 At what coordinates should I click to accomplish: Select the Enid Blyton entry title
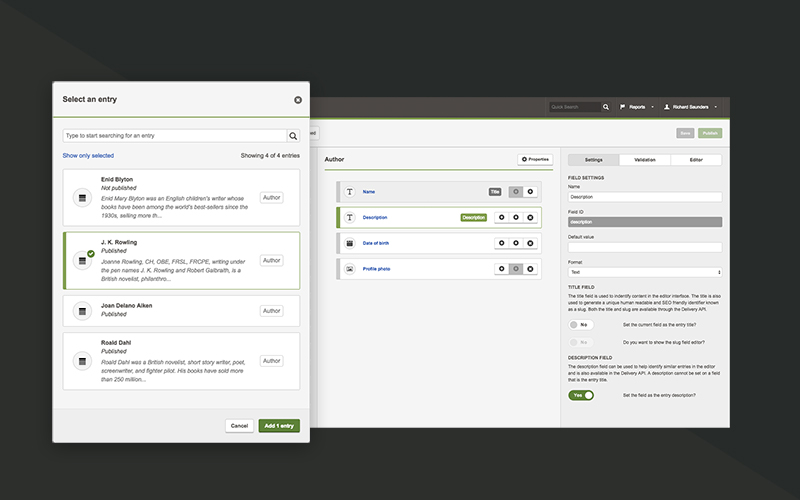click(117, 180)
